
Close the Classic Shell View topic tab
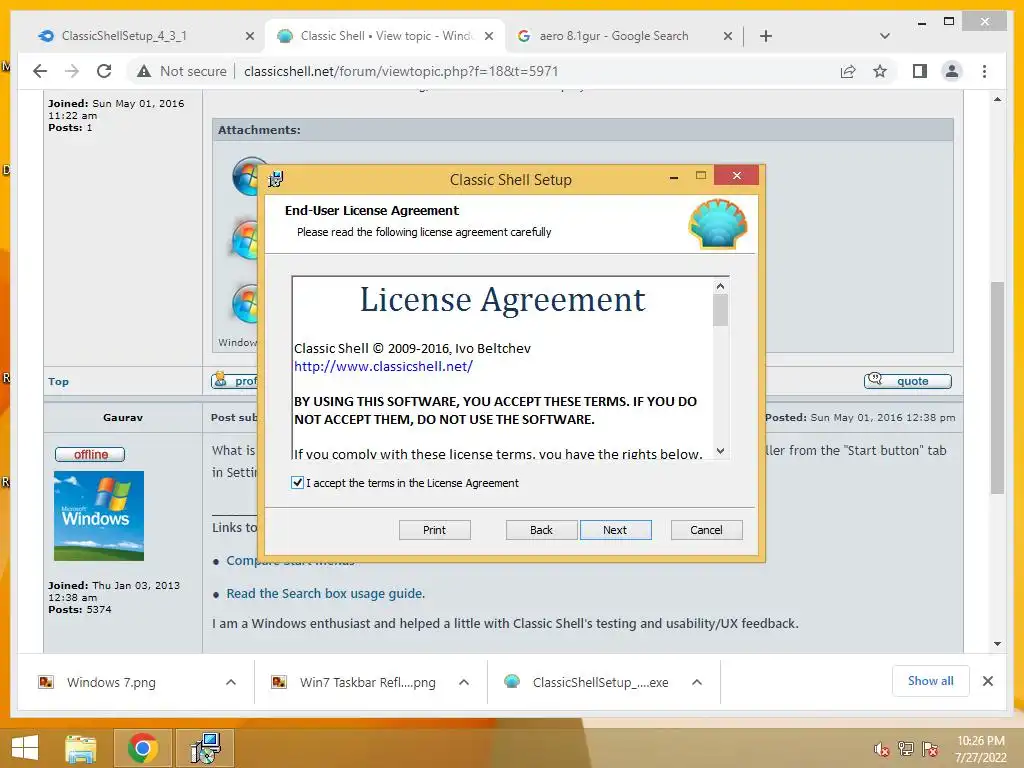[x=488, y=37]
